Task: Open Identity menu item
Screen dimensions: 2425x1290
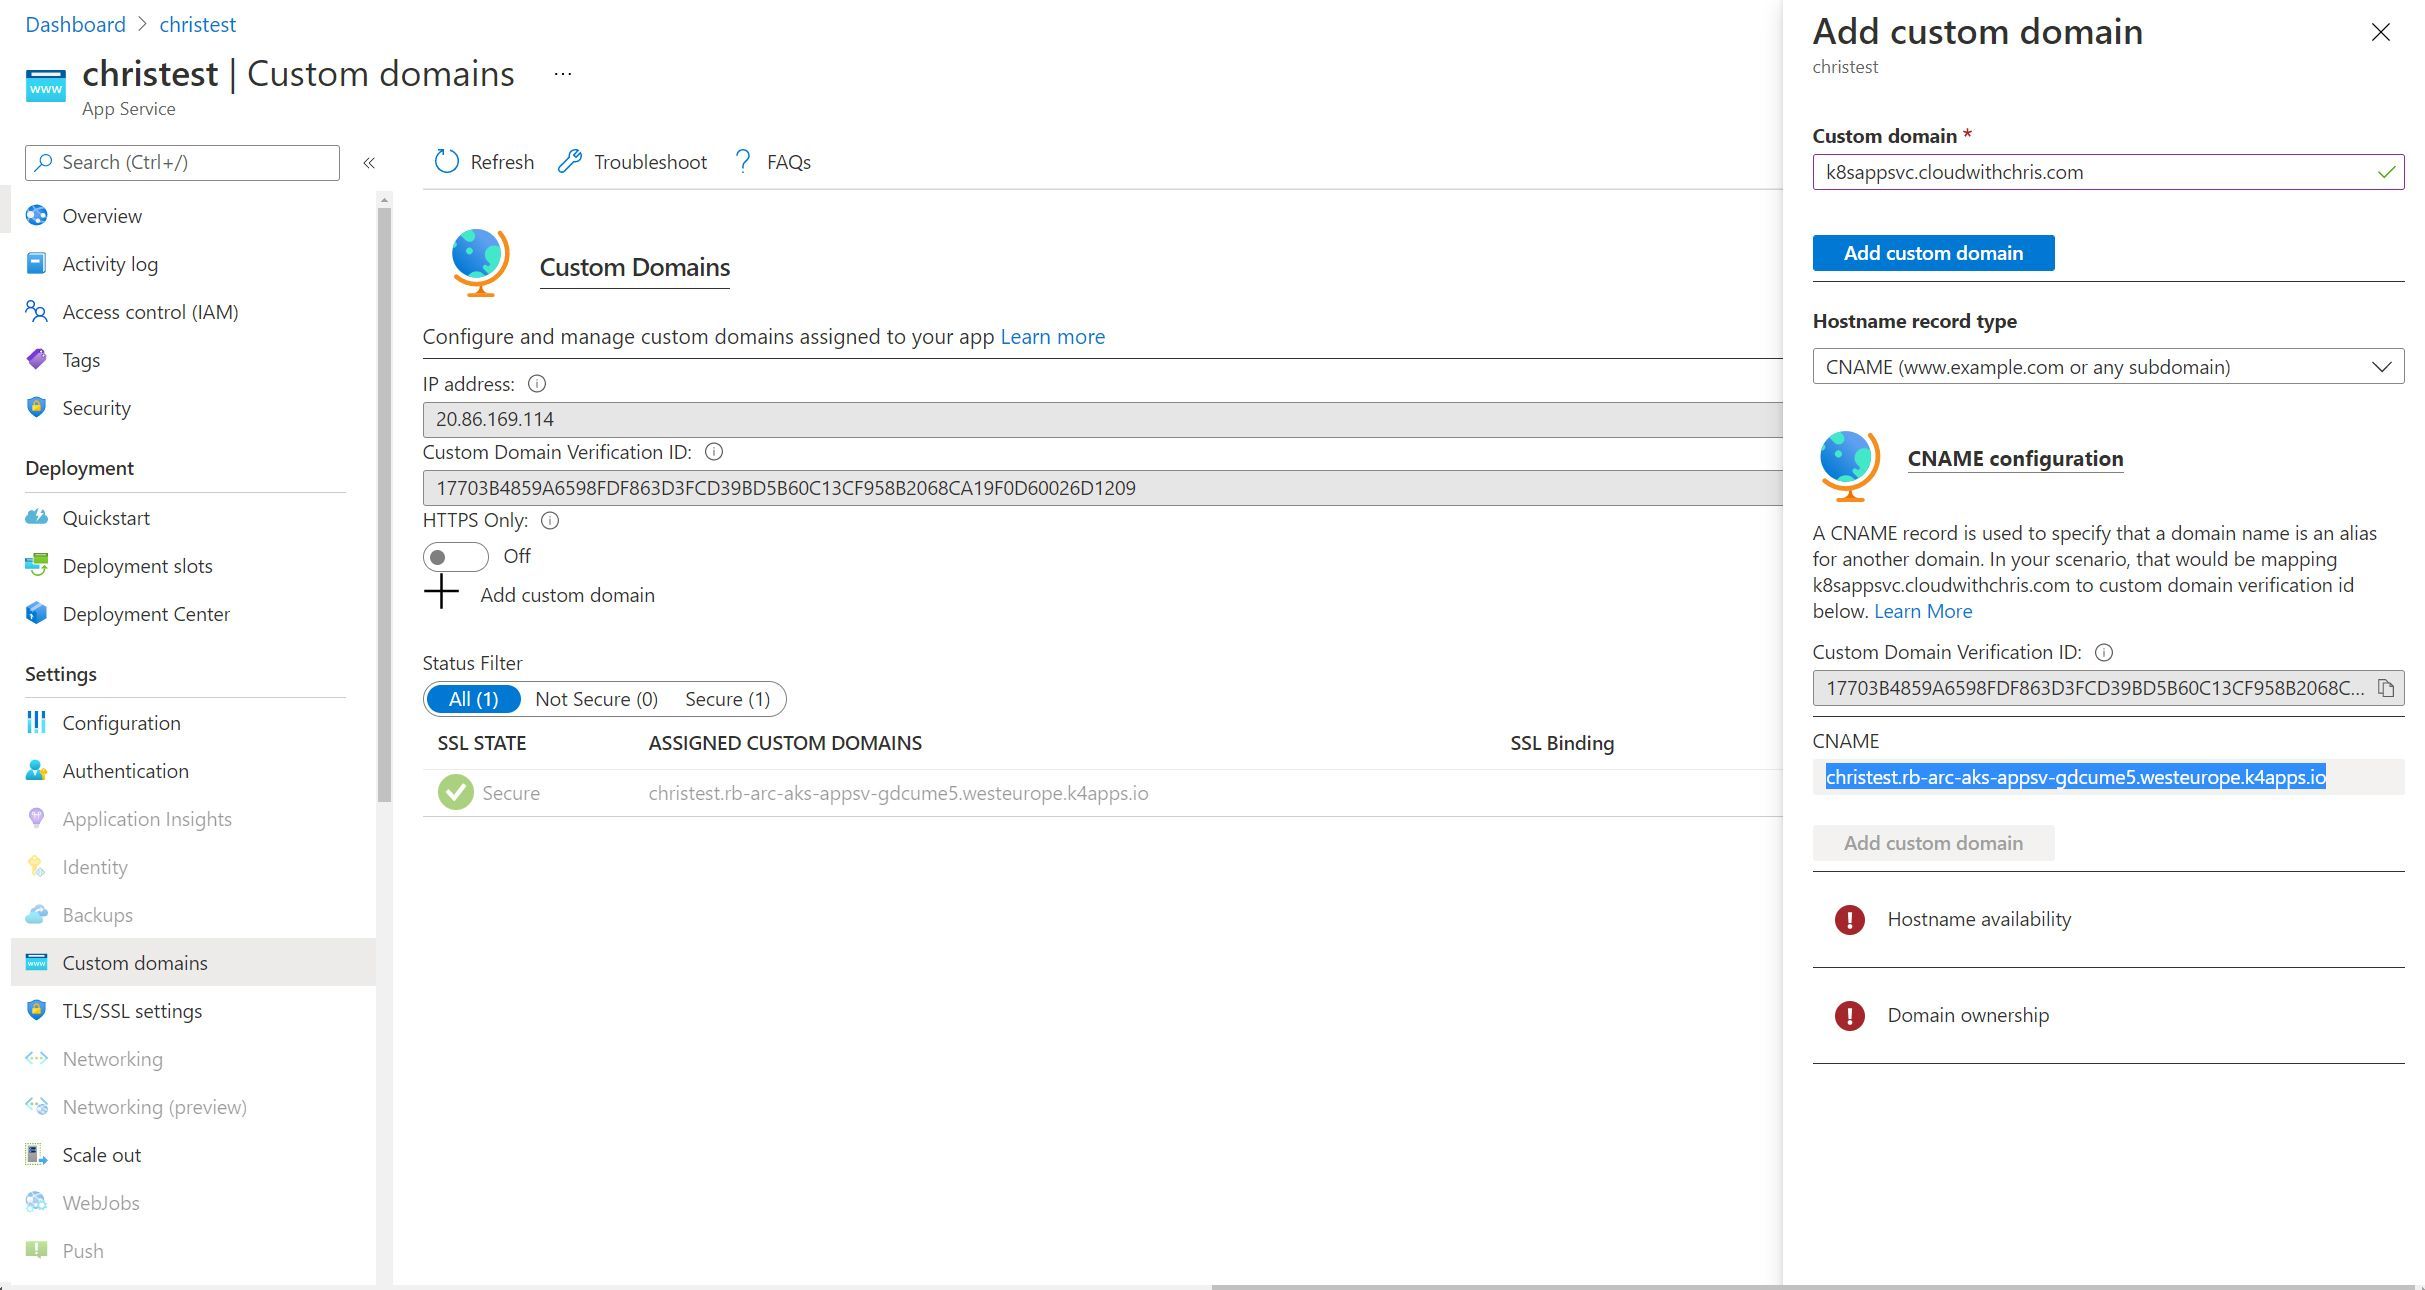Action: [193, 867]
